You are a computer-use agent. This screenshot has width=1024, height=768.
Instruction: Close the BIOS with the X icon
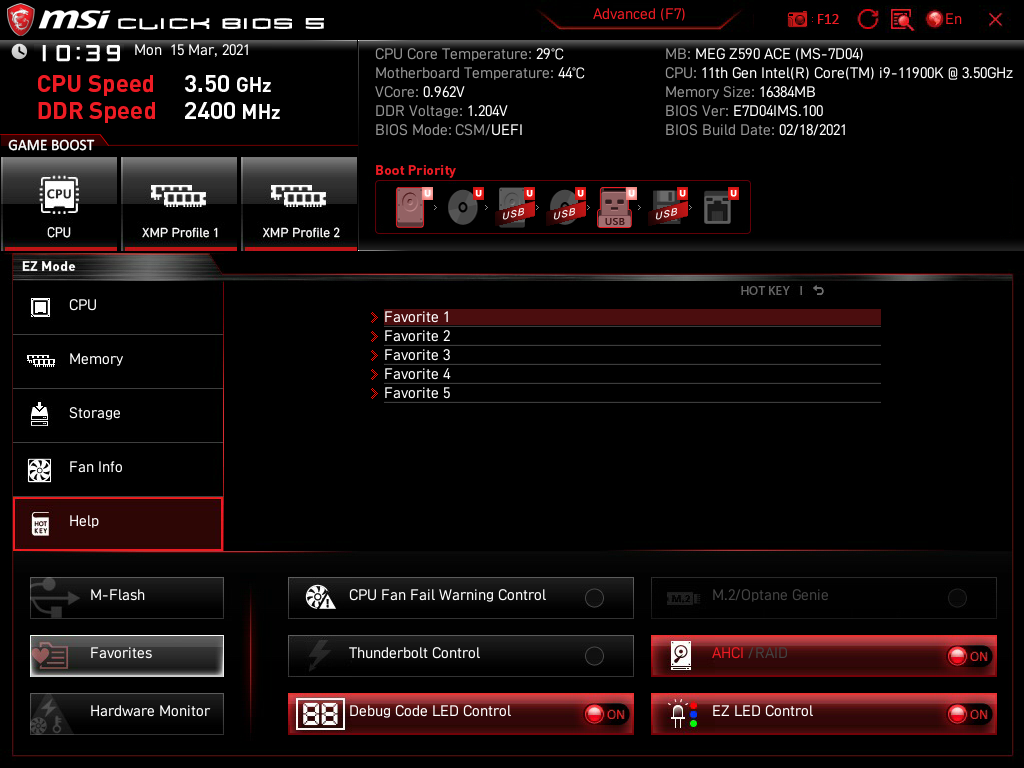point(995,20)
